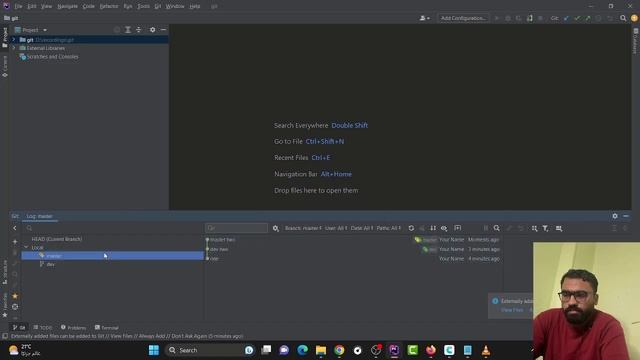
Task: Open File Explorer from taskbar
Action: click(321, 350)
